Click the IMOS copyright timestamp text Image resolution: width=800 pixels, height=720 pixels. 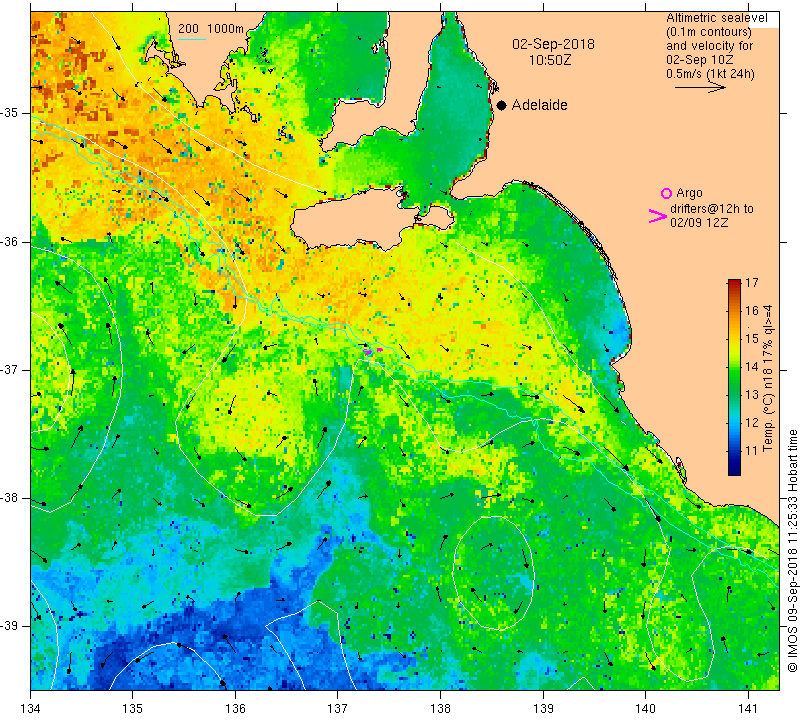click(792, 550)
